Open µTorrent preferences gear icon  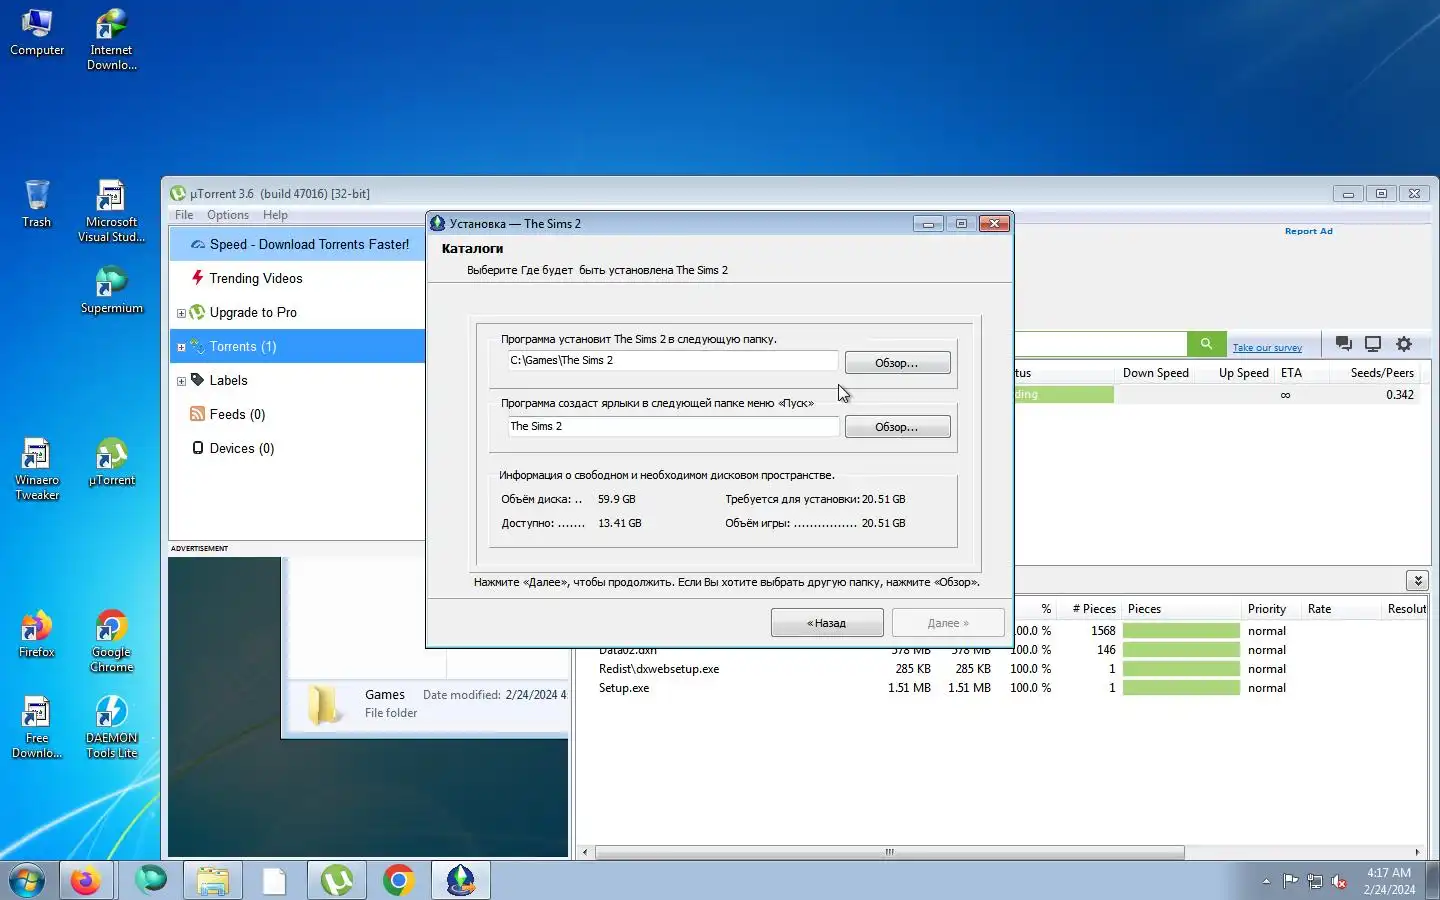click(x=1404, y=344)
